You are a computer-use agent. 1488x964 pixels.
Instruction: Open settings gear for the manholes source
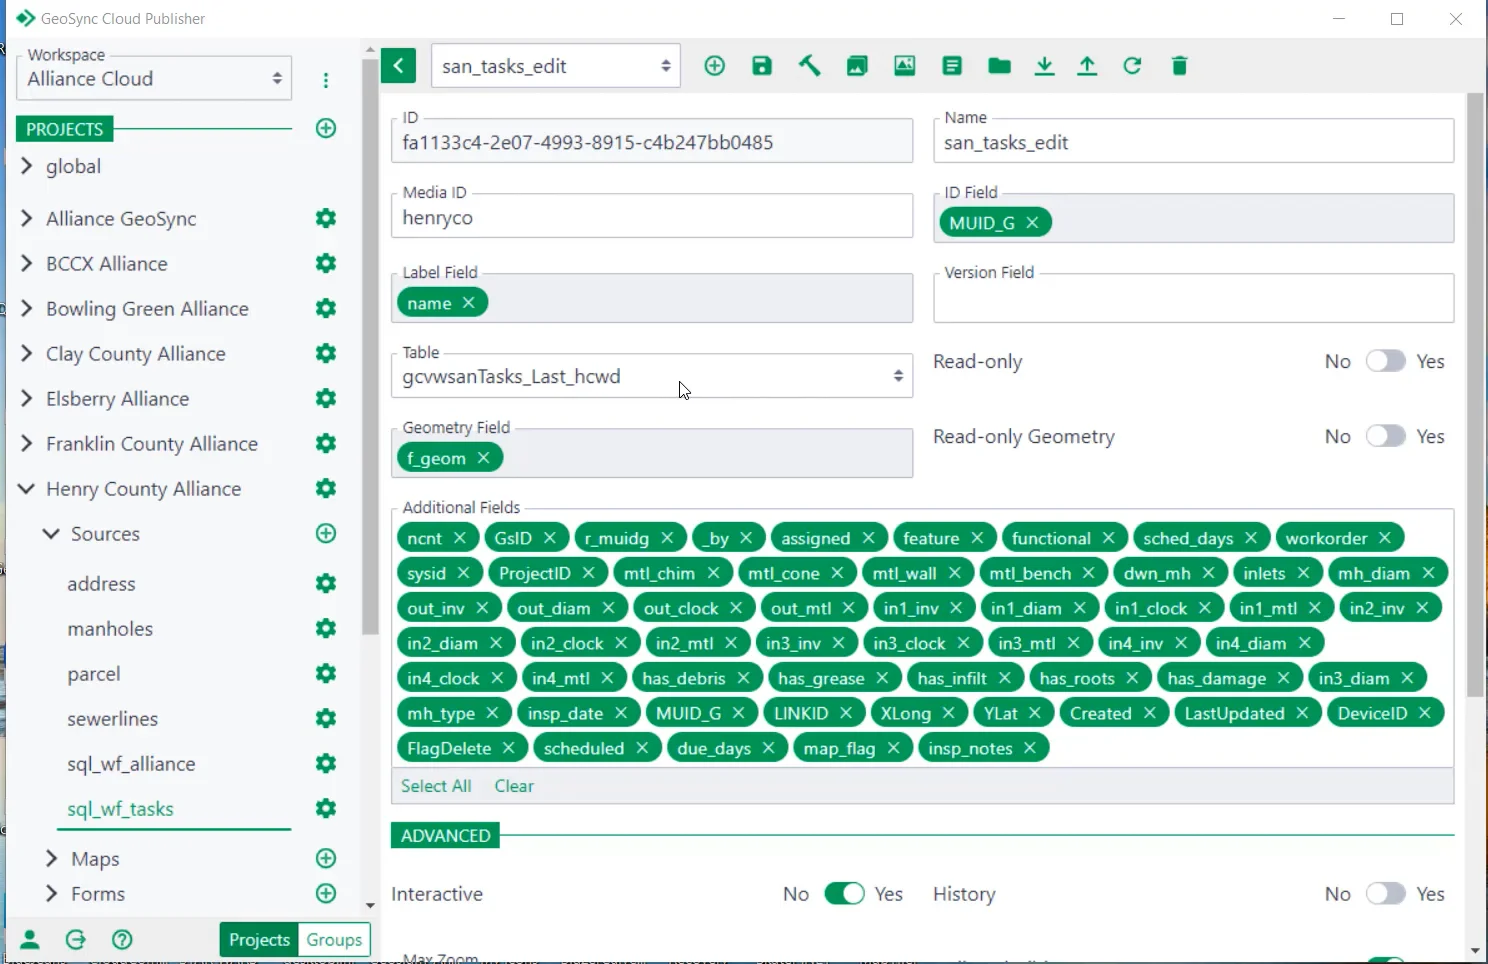coord(326,628)
